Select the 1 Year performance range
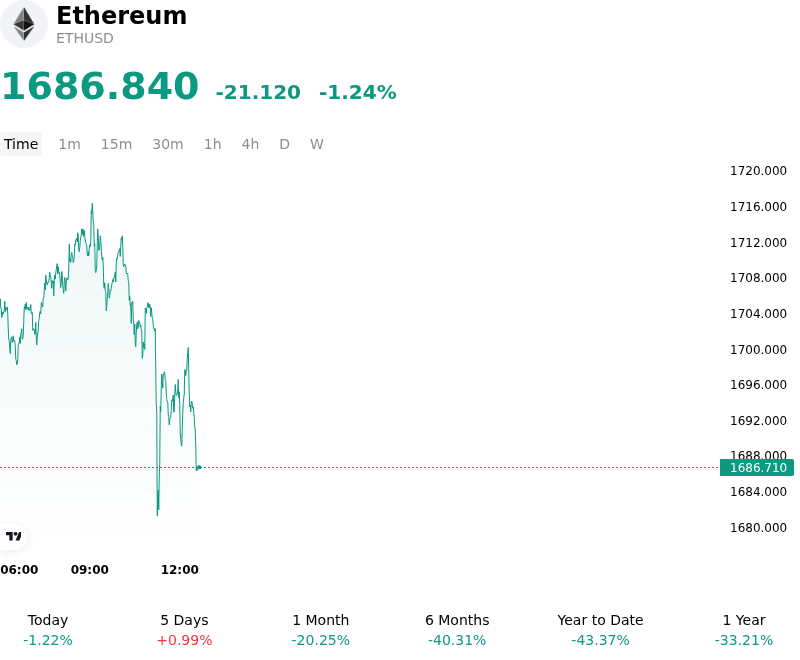The width and height of the screenshot is (800, 660). tap(744, 630)
